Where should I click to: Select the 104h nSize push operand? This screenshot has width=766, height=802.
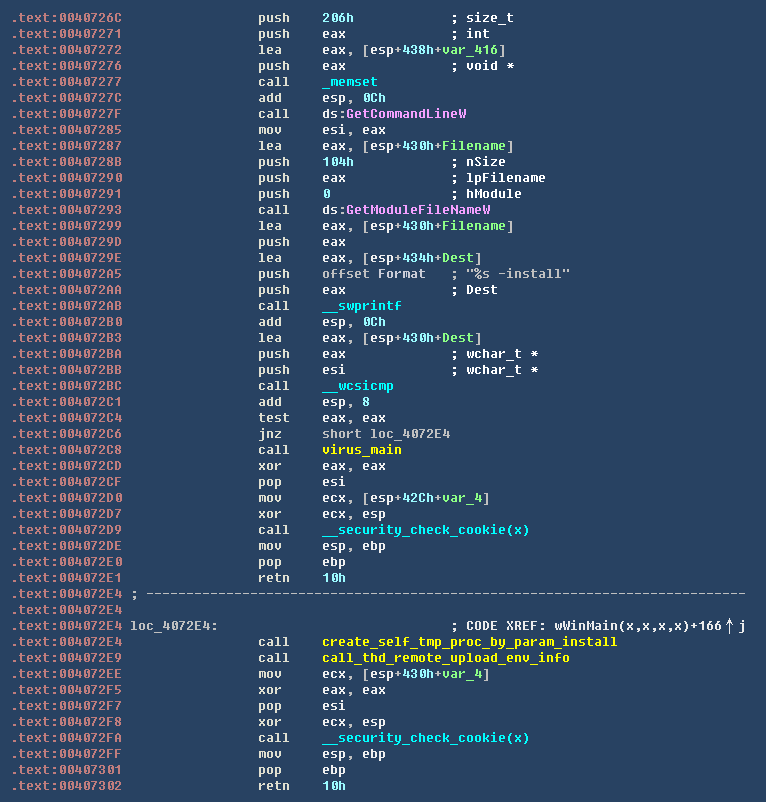coord(338,162)
